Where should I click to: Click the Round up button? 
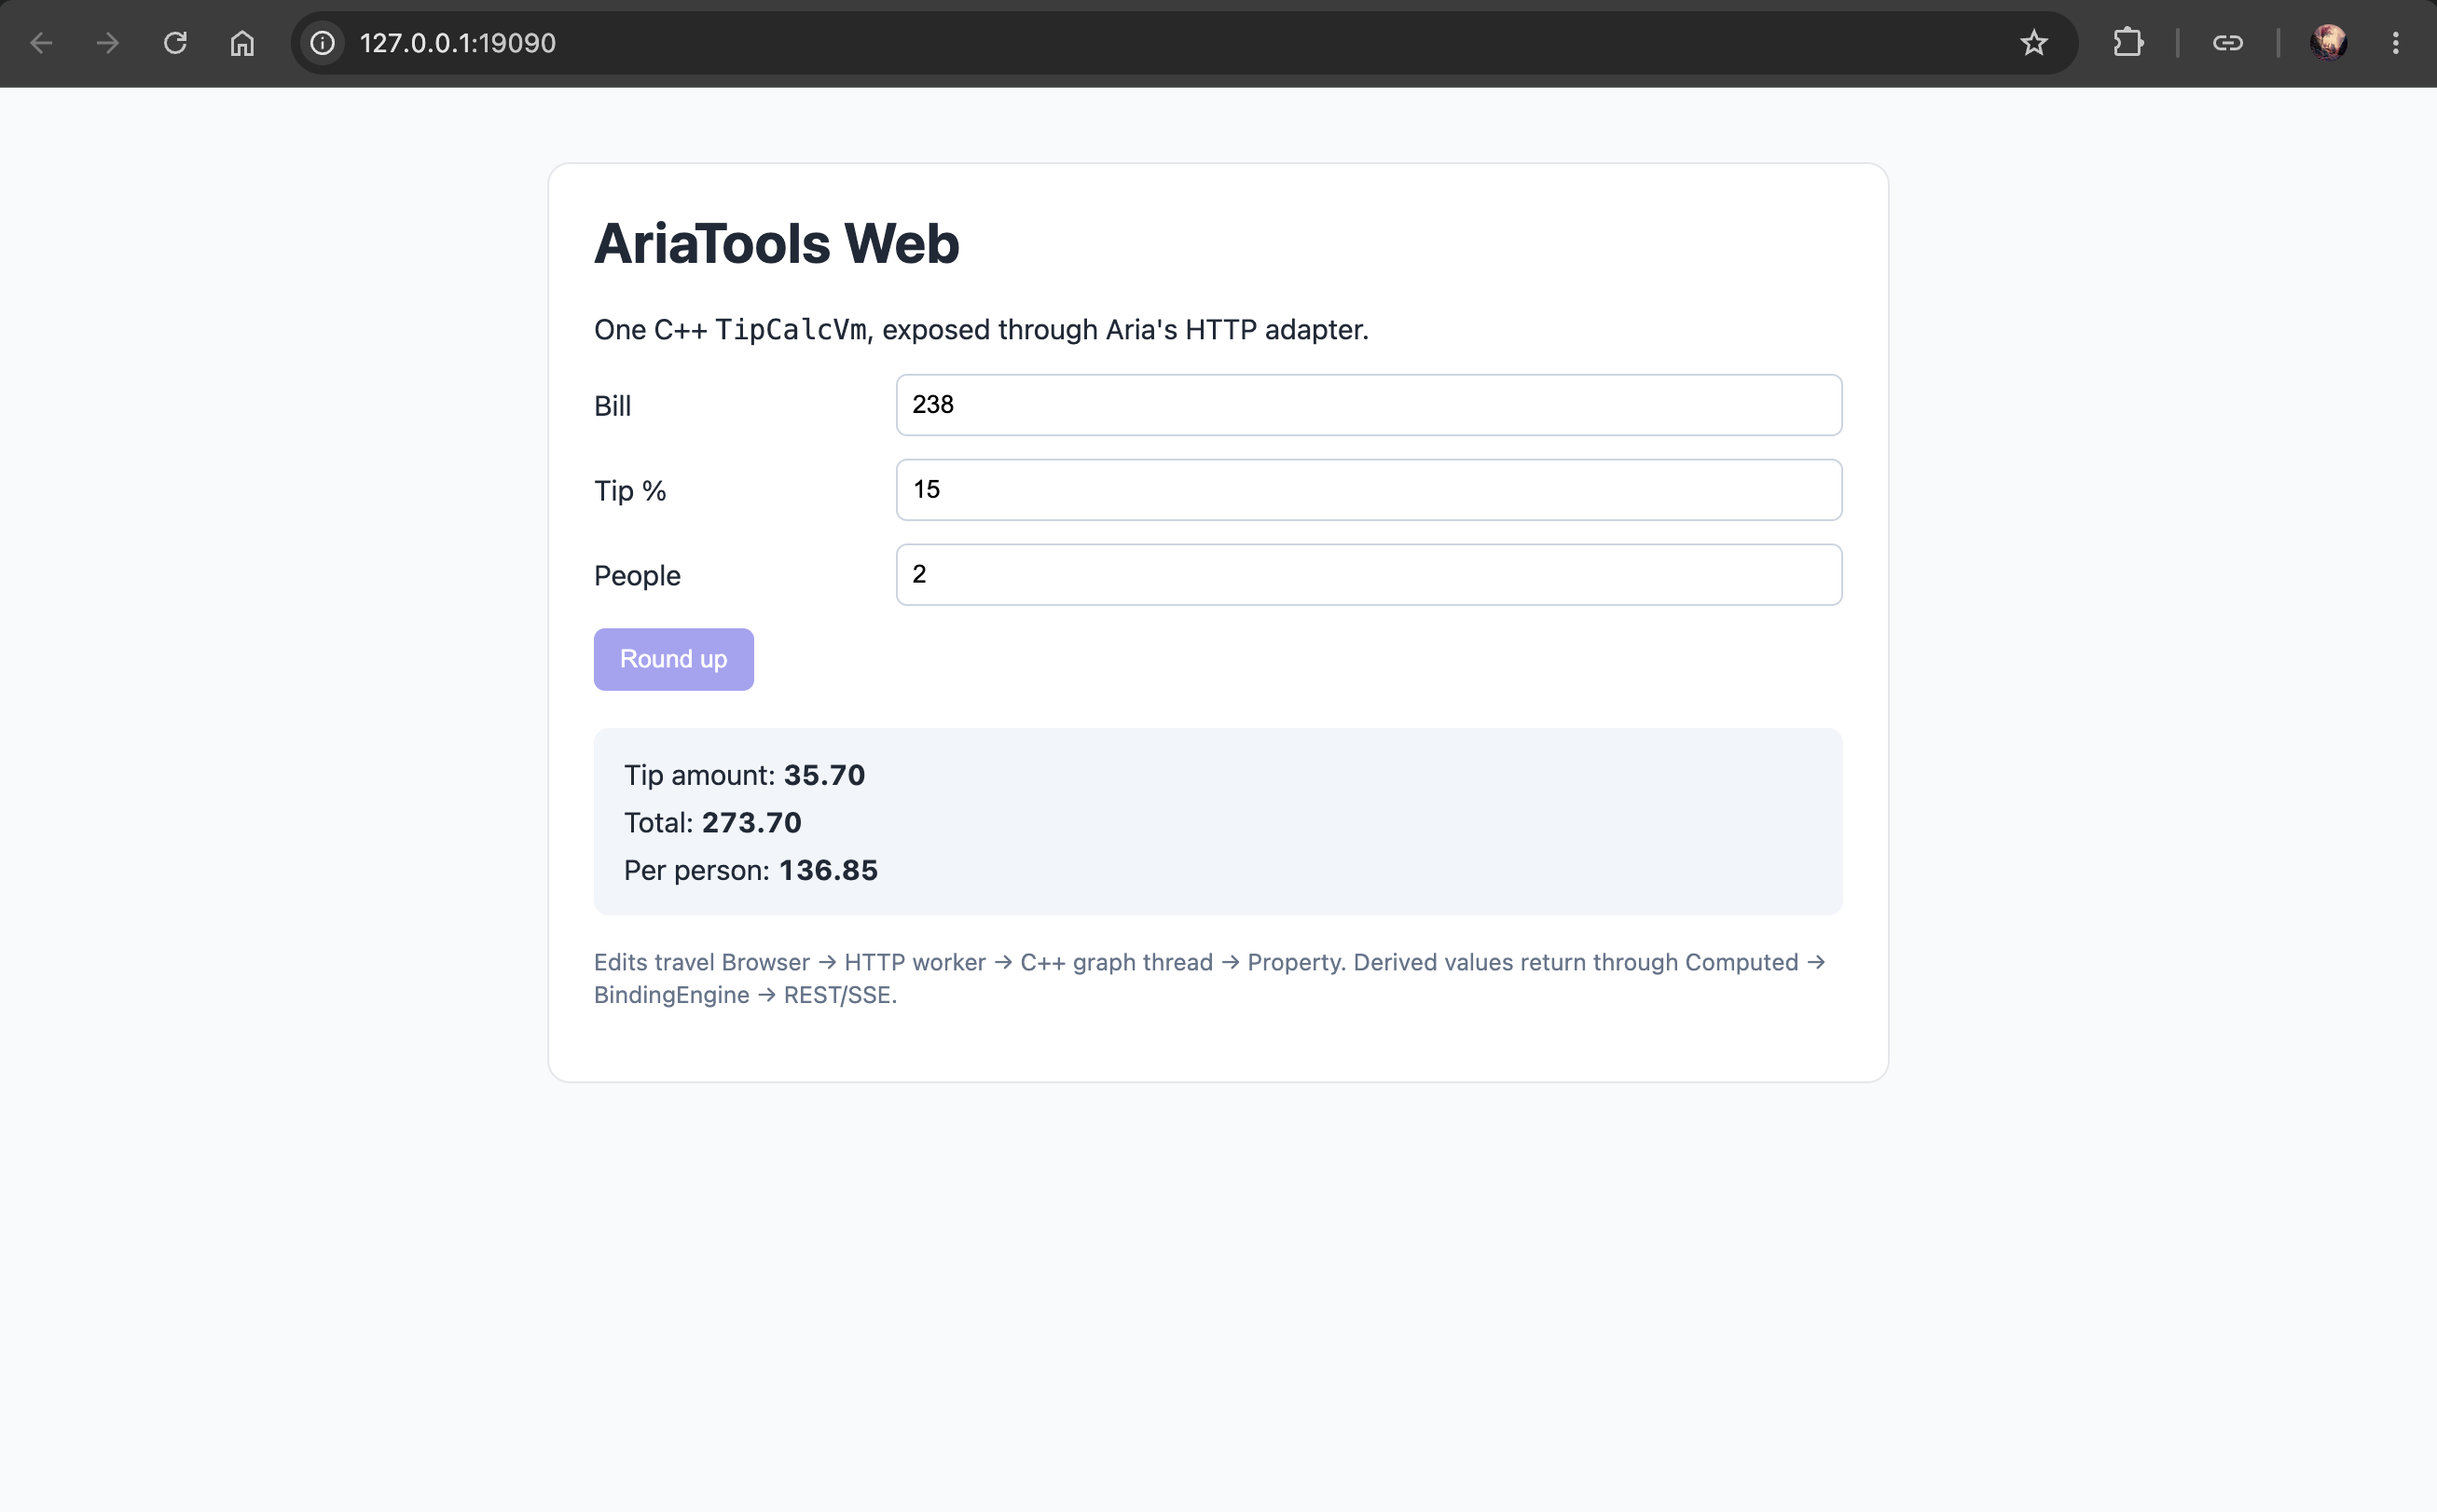pyautogui.click(x=673, y=659)
